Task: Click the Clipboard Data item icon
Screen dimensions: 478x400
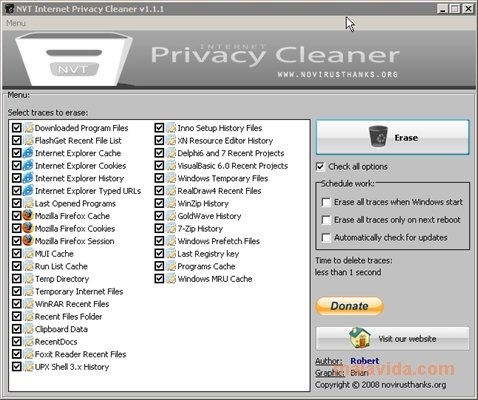Action: (29, 329)
